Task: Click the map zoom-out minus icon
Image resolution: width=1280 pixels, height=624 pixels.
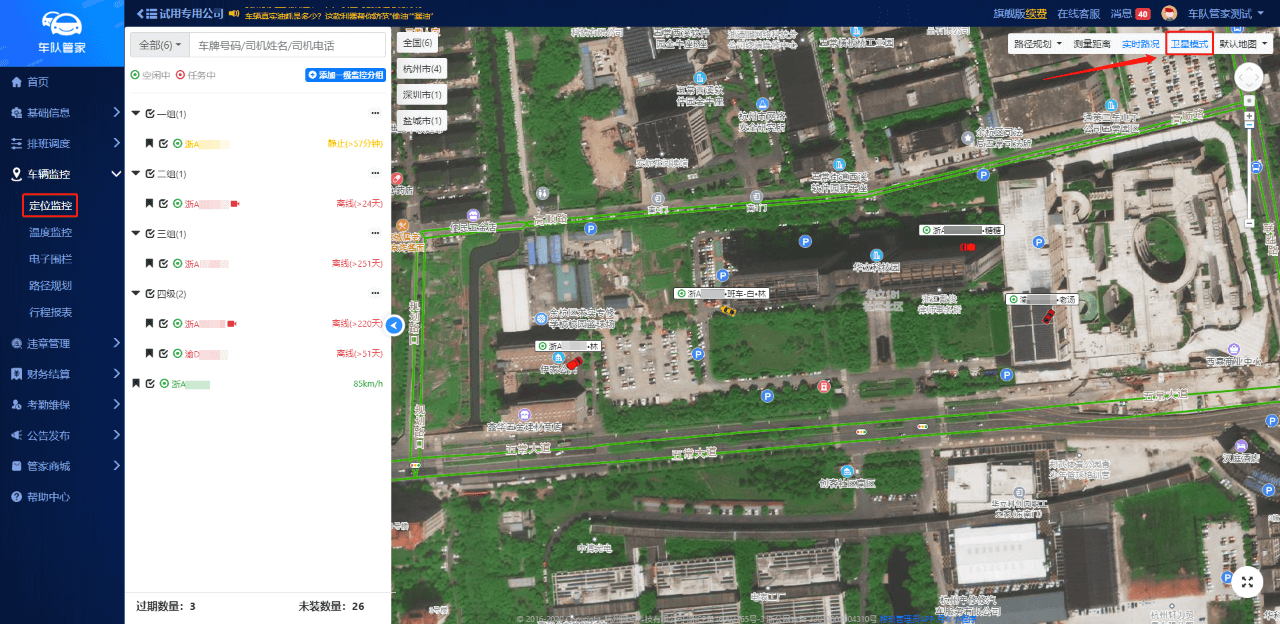Action: [x=1249, y=222]
